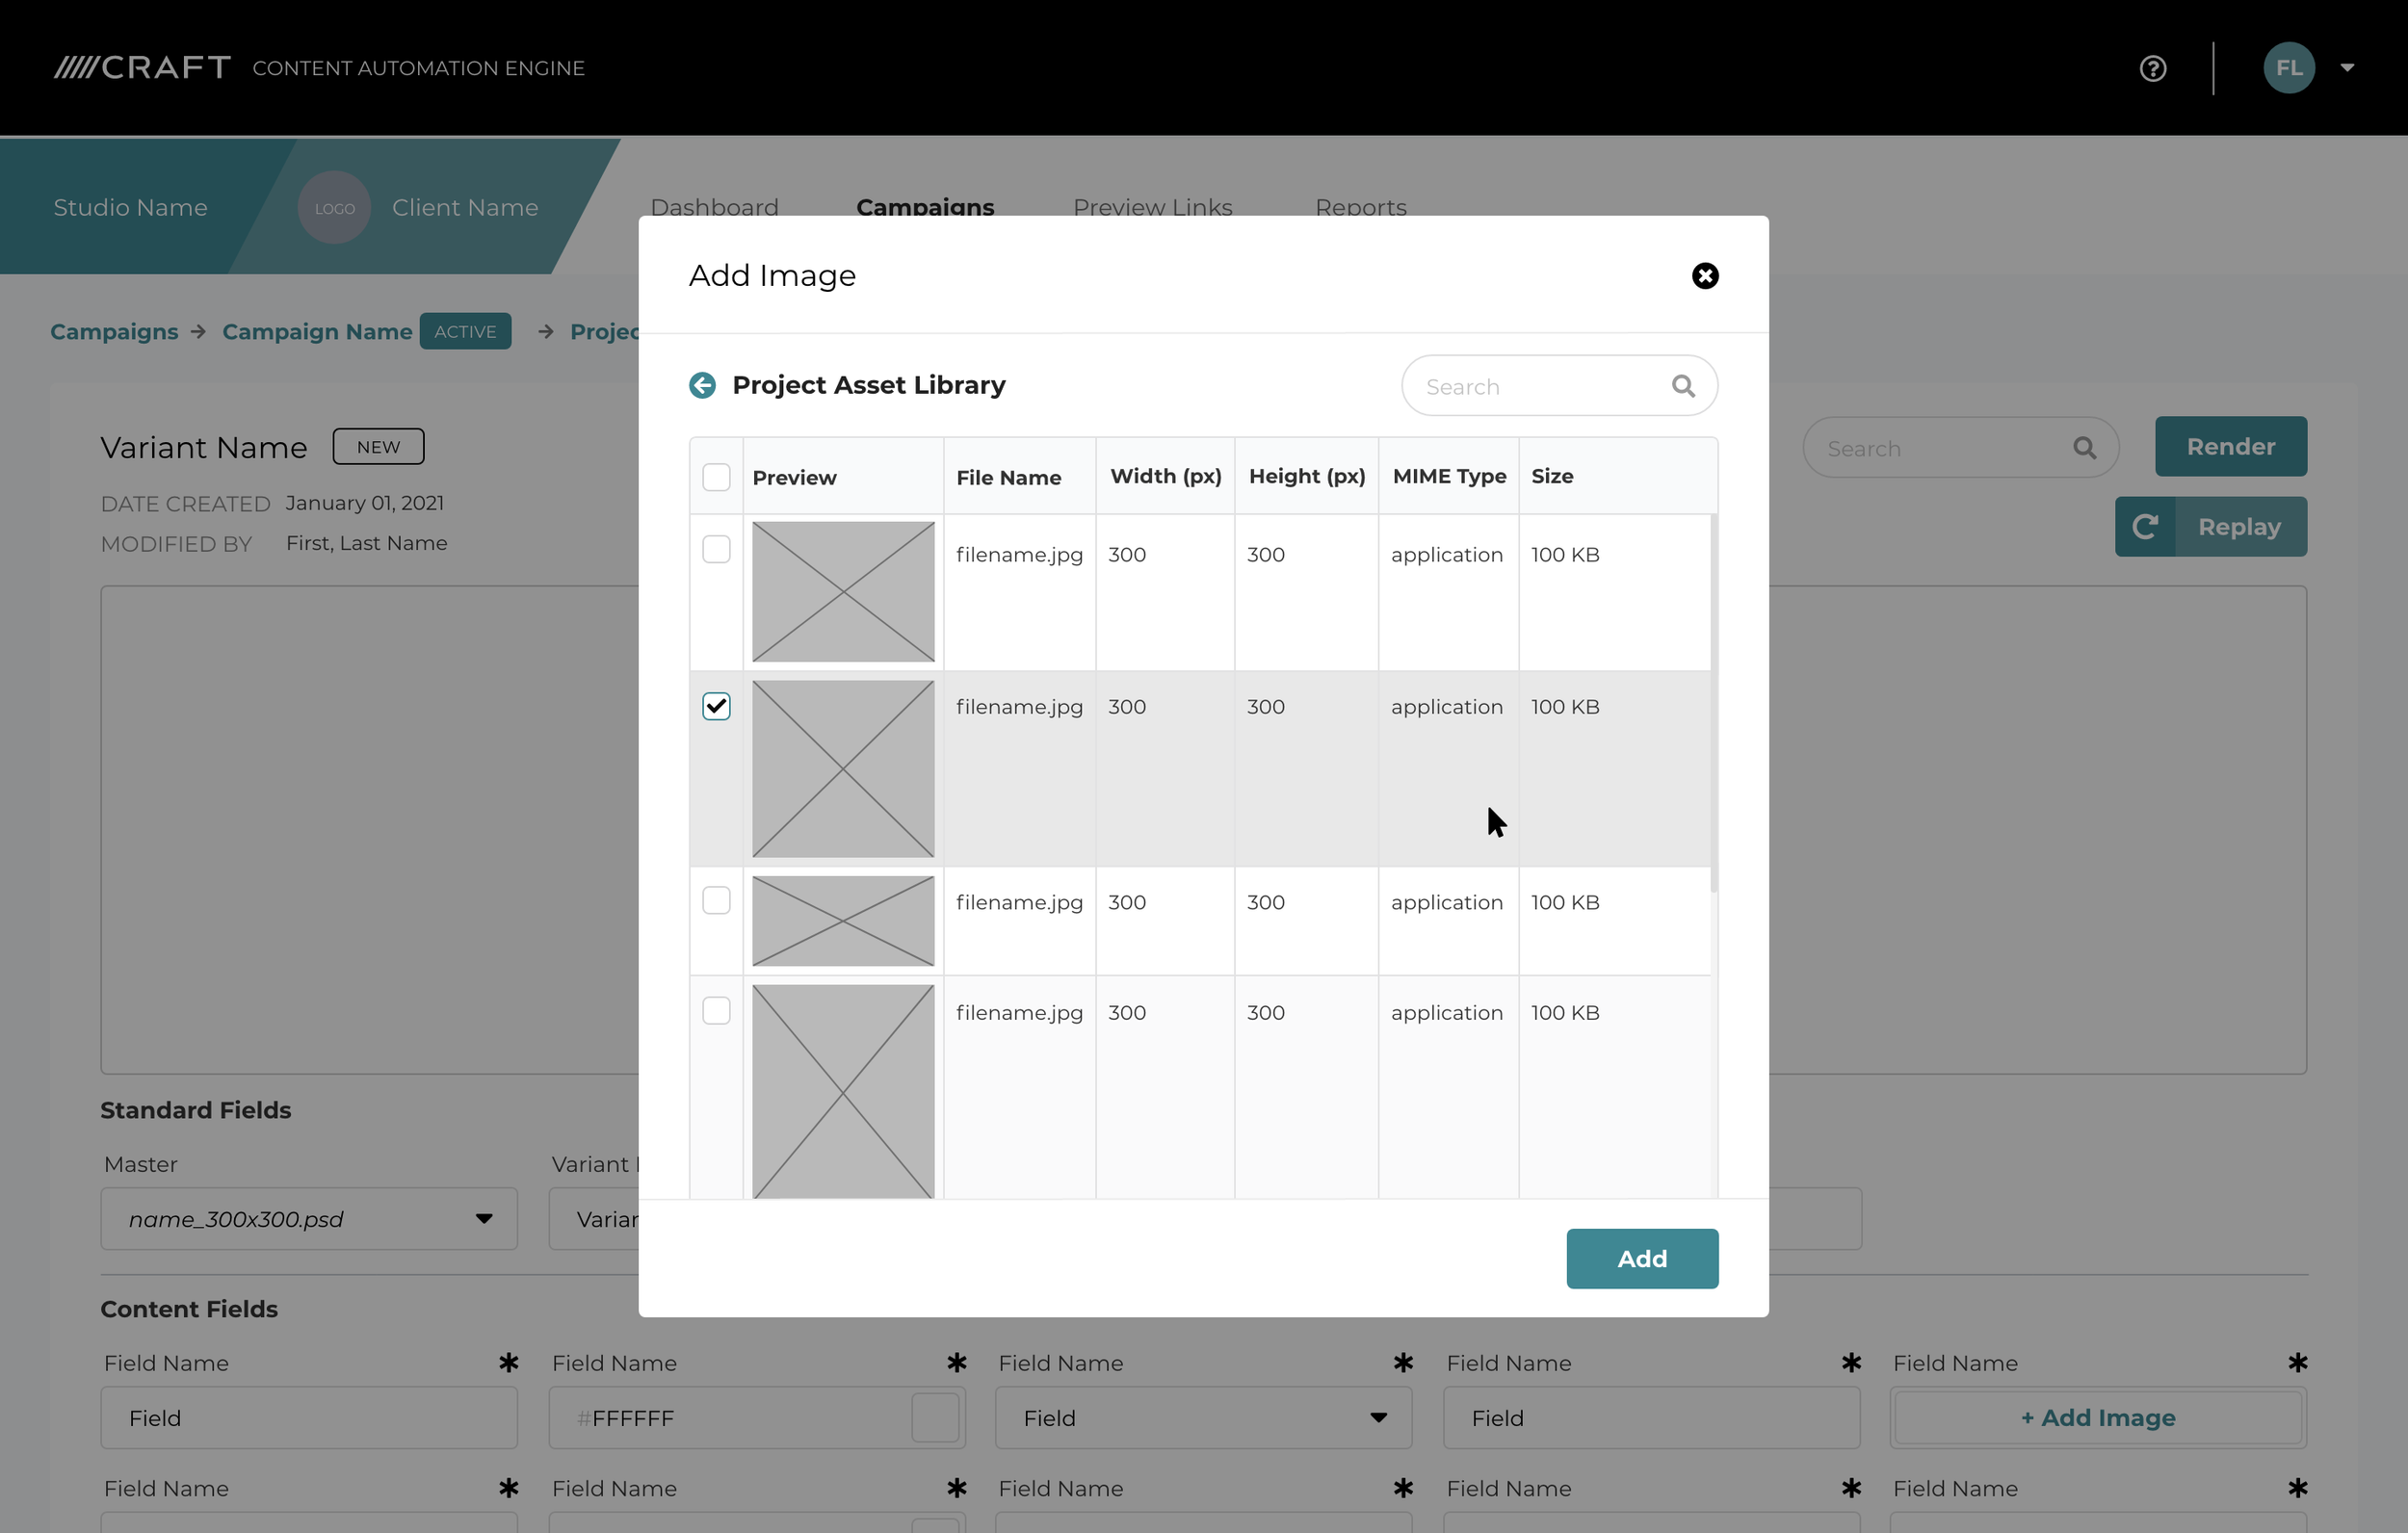Click the help question mark icon
The width and height of the screenshot is (2408, 1533).
coord(2152,68)
